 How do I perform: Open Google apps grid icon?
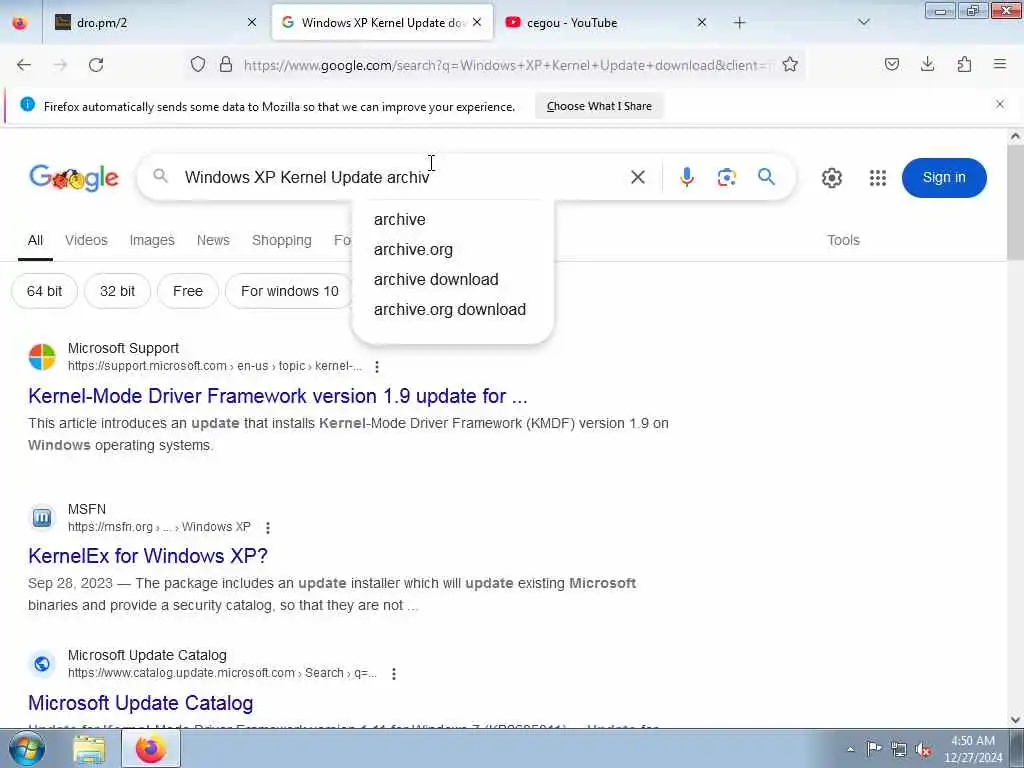pyautogui.click(x=878, y=178)
